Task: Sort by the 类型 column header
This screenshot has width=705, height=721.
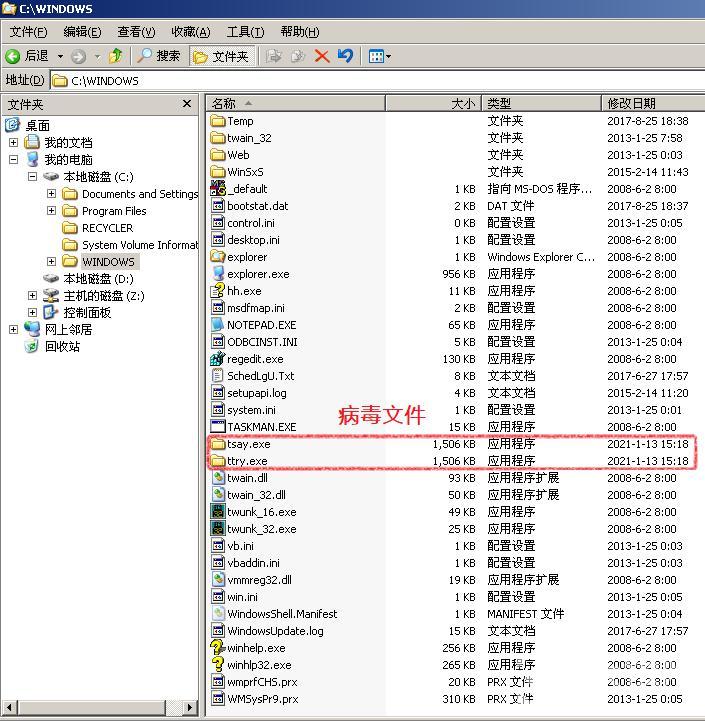Action: pyautogui.click(x=542, y=103)
